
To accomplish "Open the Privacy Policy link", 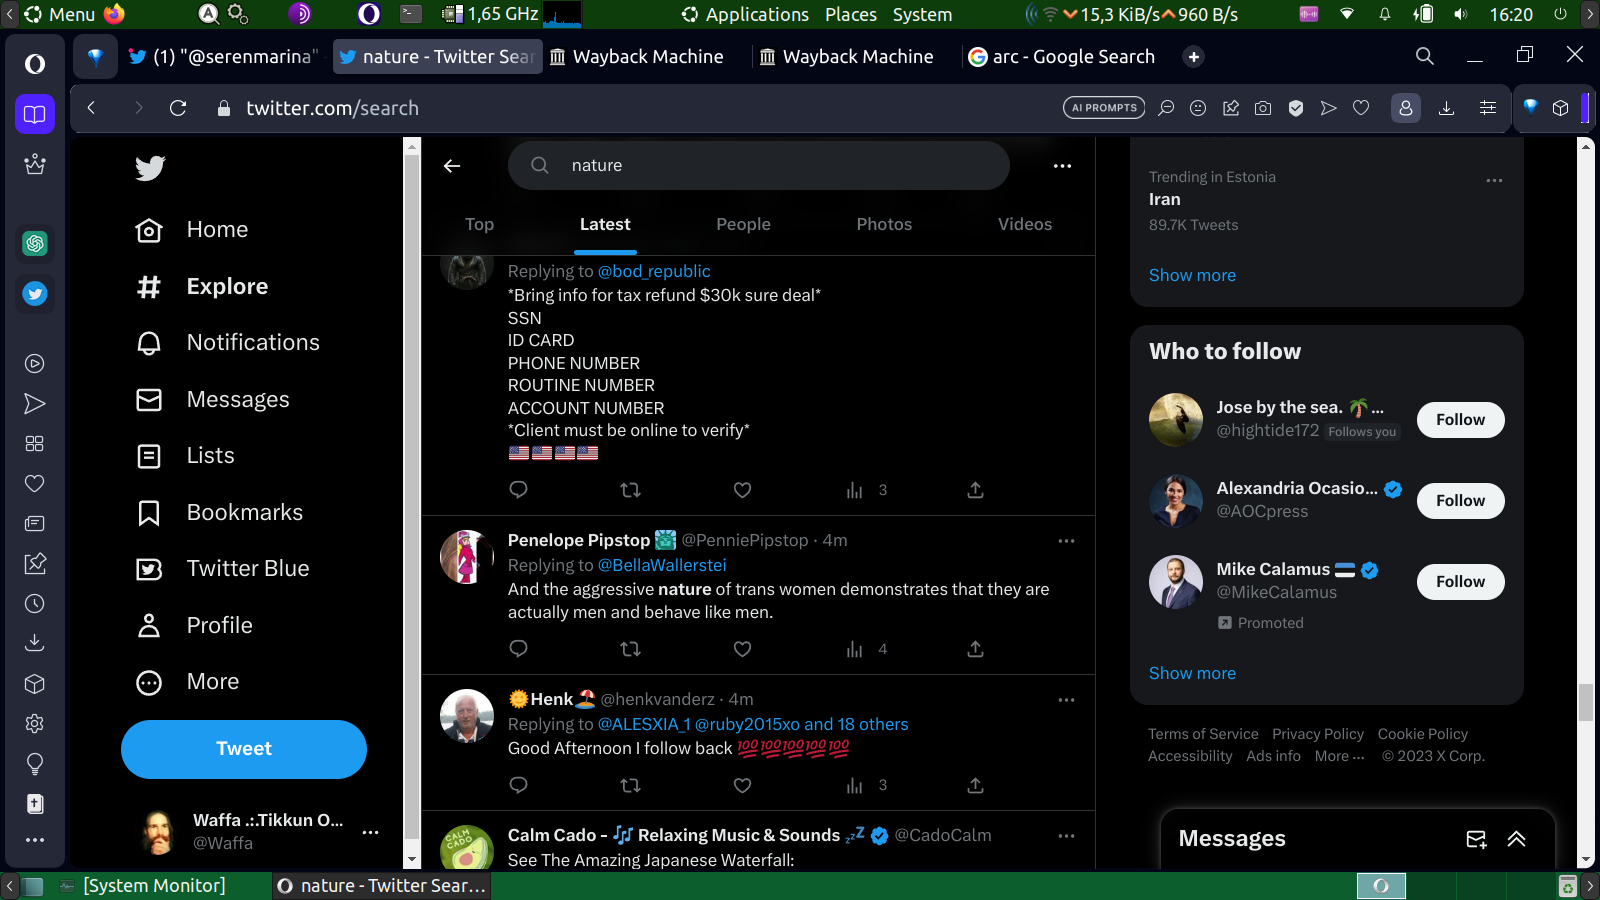I will [1318, 734].
